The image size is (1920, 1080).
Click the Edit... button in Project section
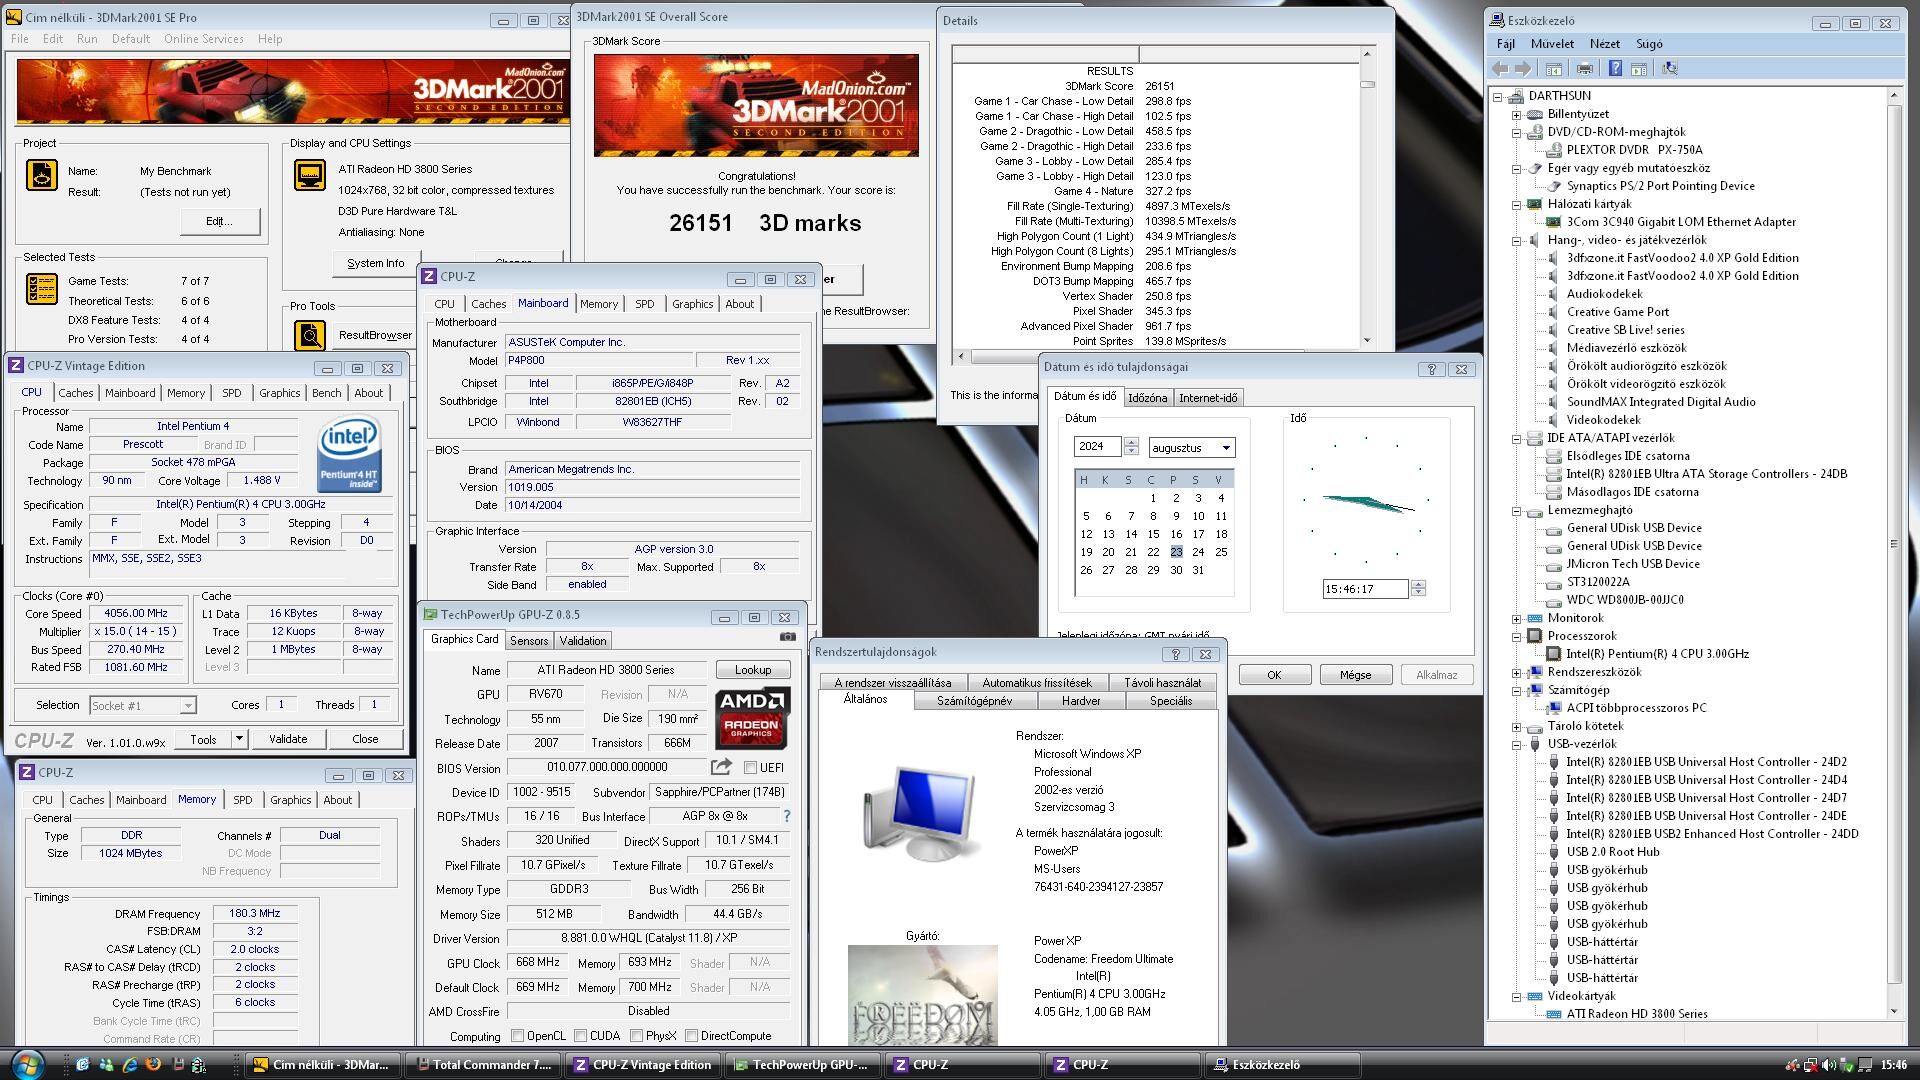(219, 221)
